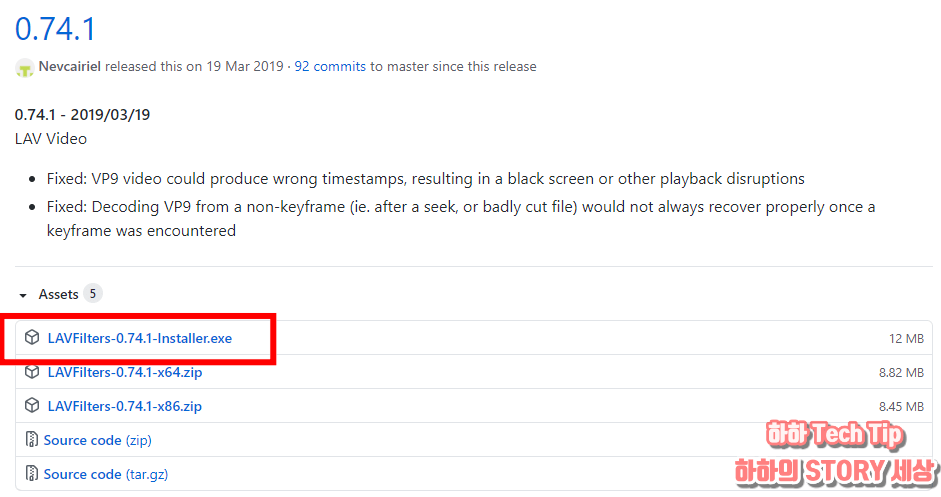Download Source code (tar.gz)
Screen dimensions: 941x497
tap(106, 475)
